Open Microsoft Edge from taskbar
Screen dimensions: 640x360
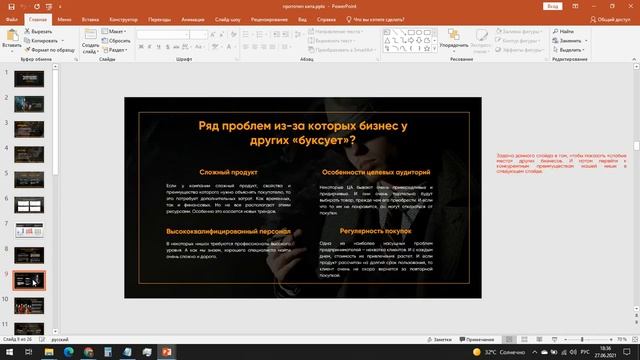(69, 352)
